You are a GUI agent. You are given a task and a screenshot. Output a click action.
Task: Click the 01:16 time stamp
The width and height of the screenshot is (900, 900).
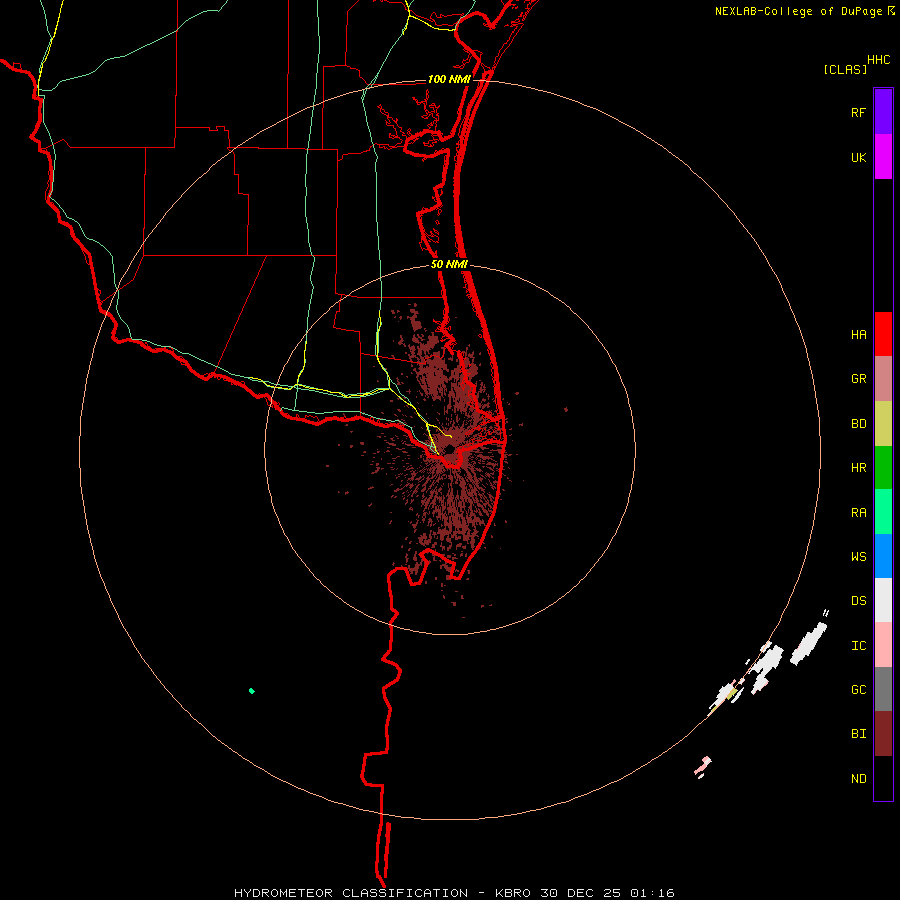click(x=652, y=893)
